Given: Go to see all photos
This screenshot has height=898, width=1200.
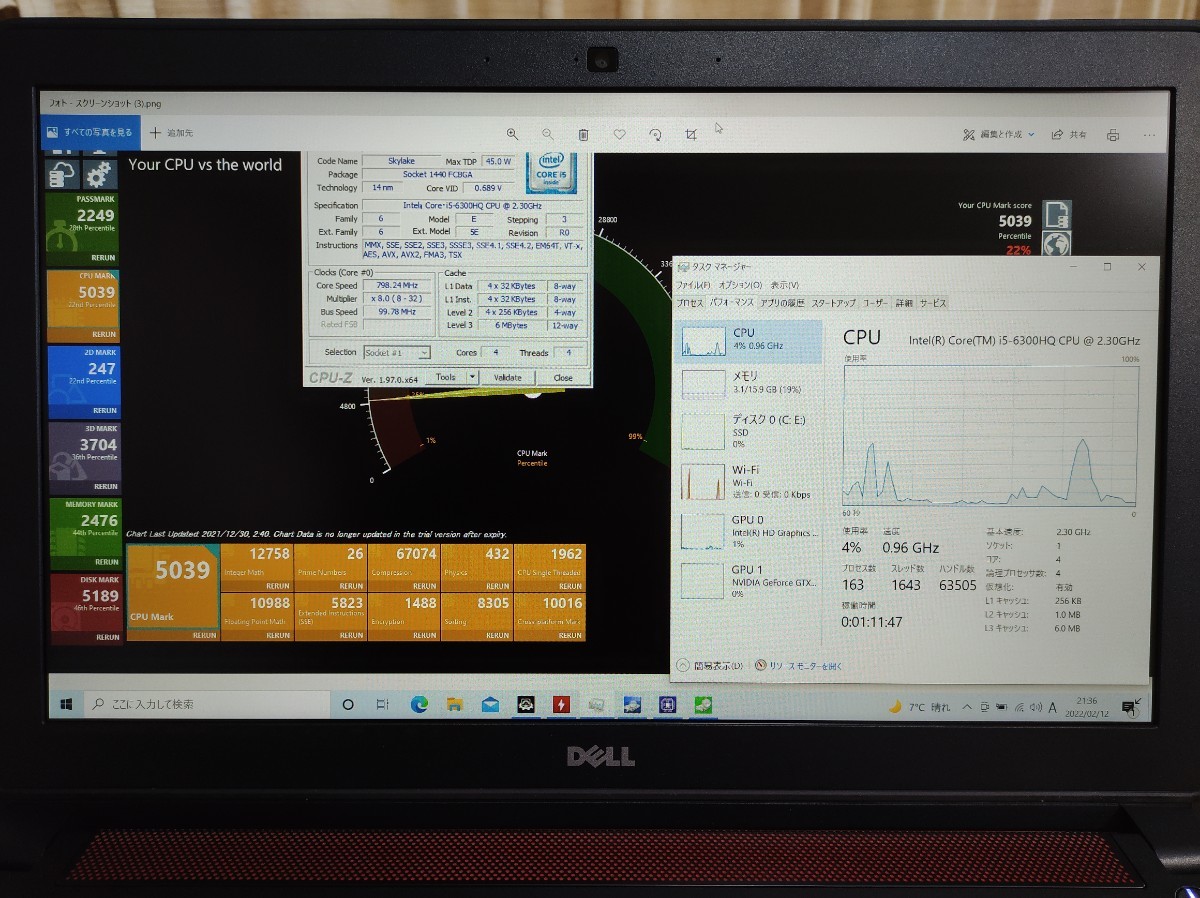Looking at the screenshot, I should click(91, 132).
